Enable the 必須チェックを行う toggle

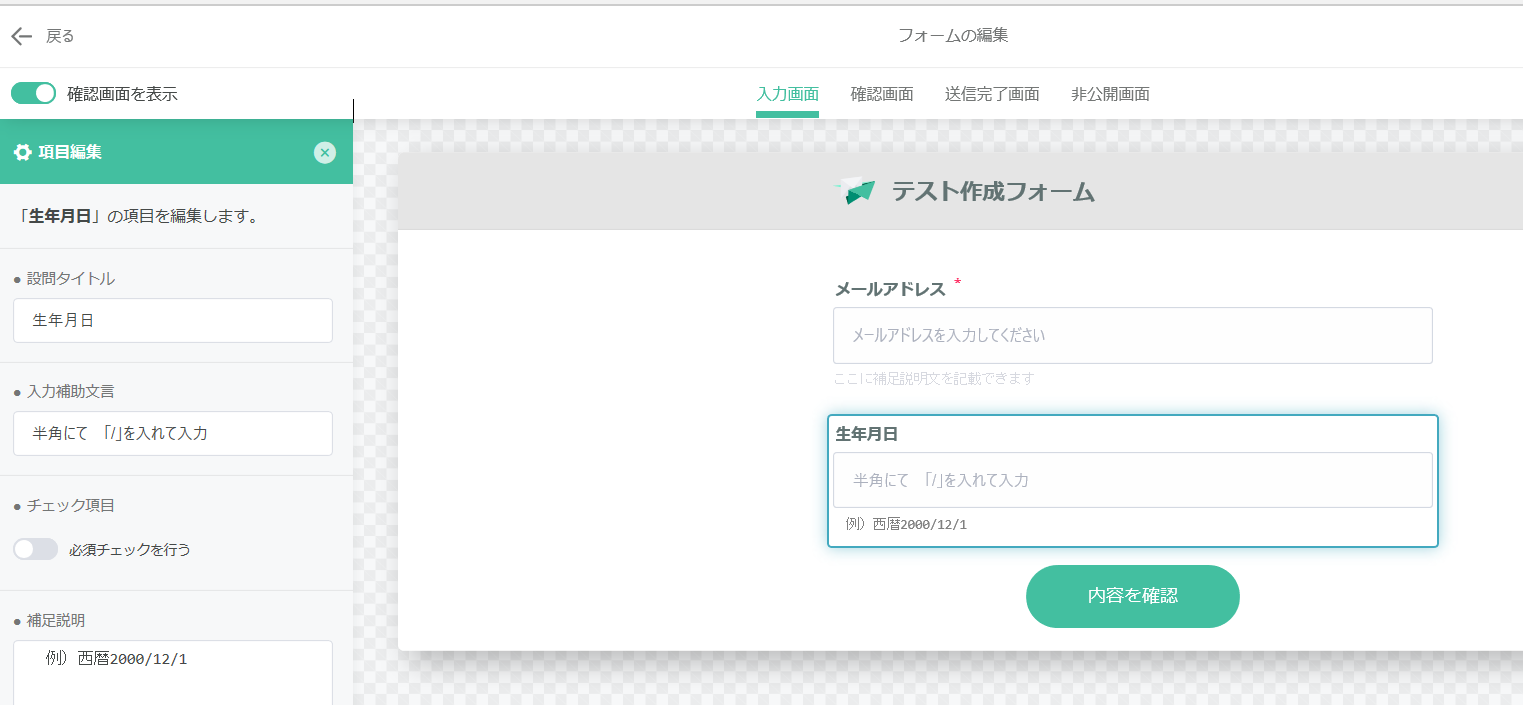(35, 548)
